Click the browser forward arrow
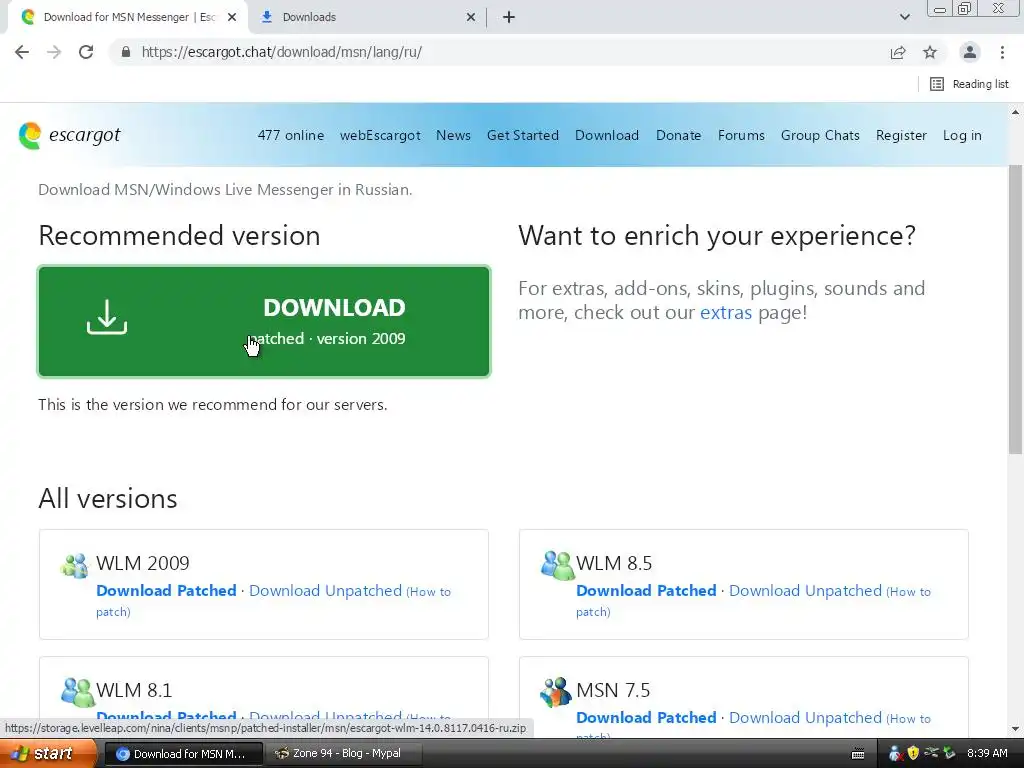 [54, 52]
